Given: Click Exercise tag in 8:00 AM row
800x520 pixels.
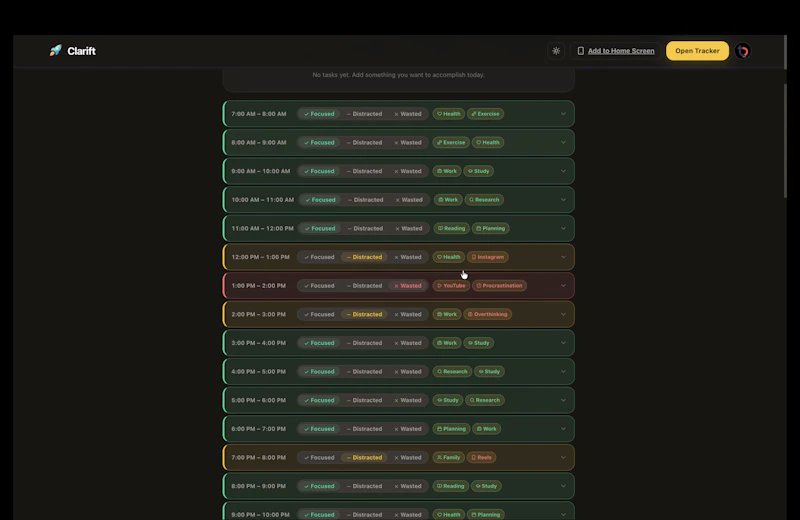Looking at the screenshot, I should pos(451,142).
